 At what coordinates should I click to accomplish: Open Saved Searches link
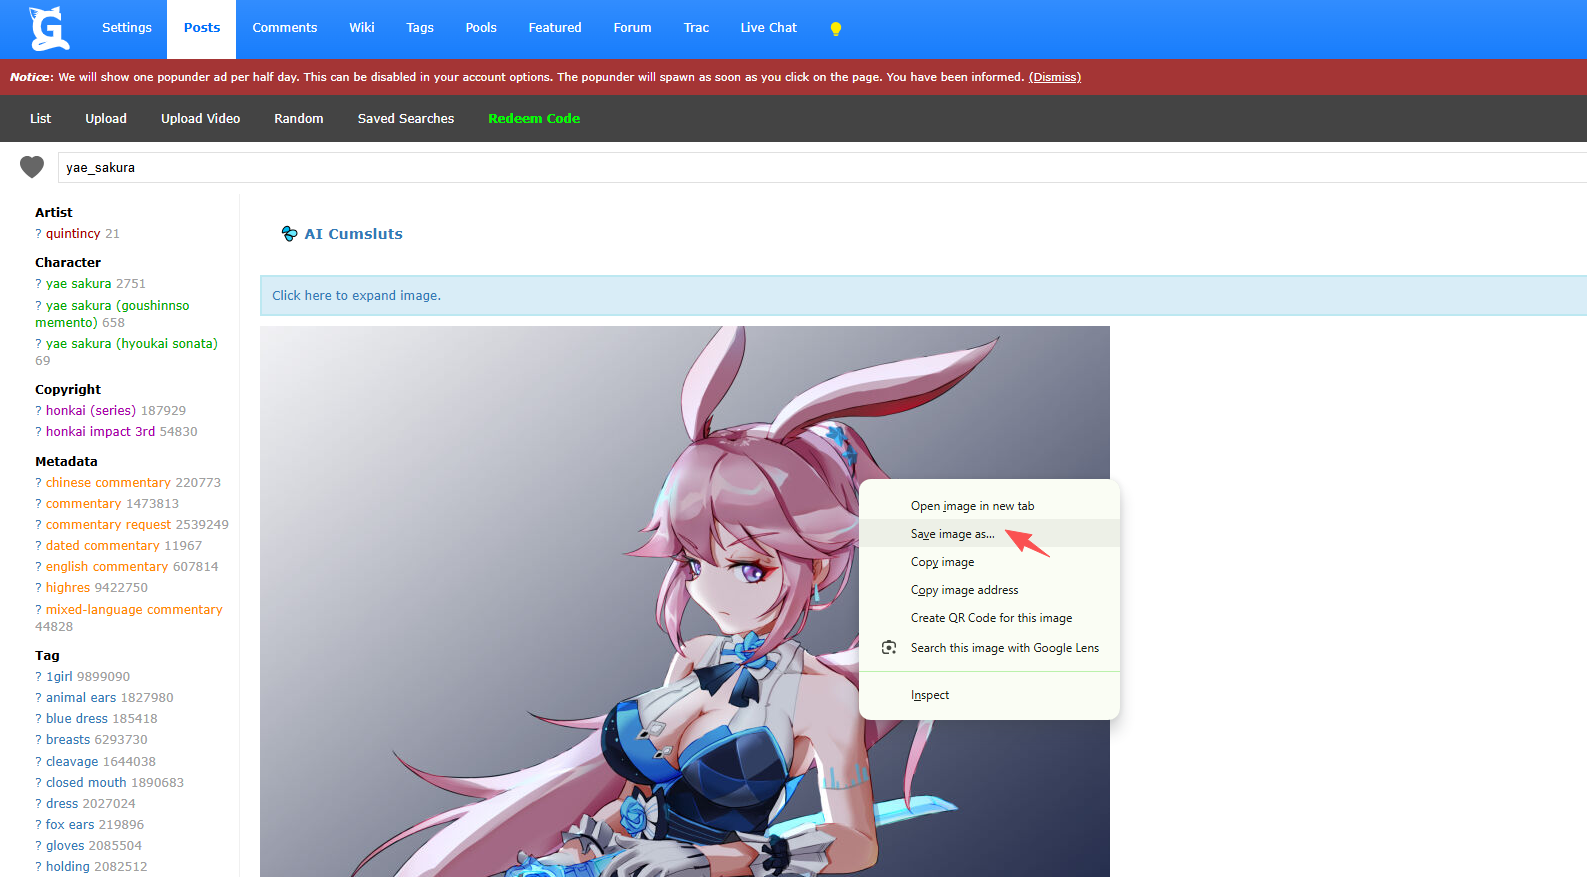[x=406, y=119]
